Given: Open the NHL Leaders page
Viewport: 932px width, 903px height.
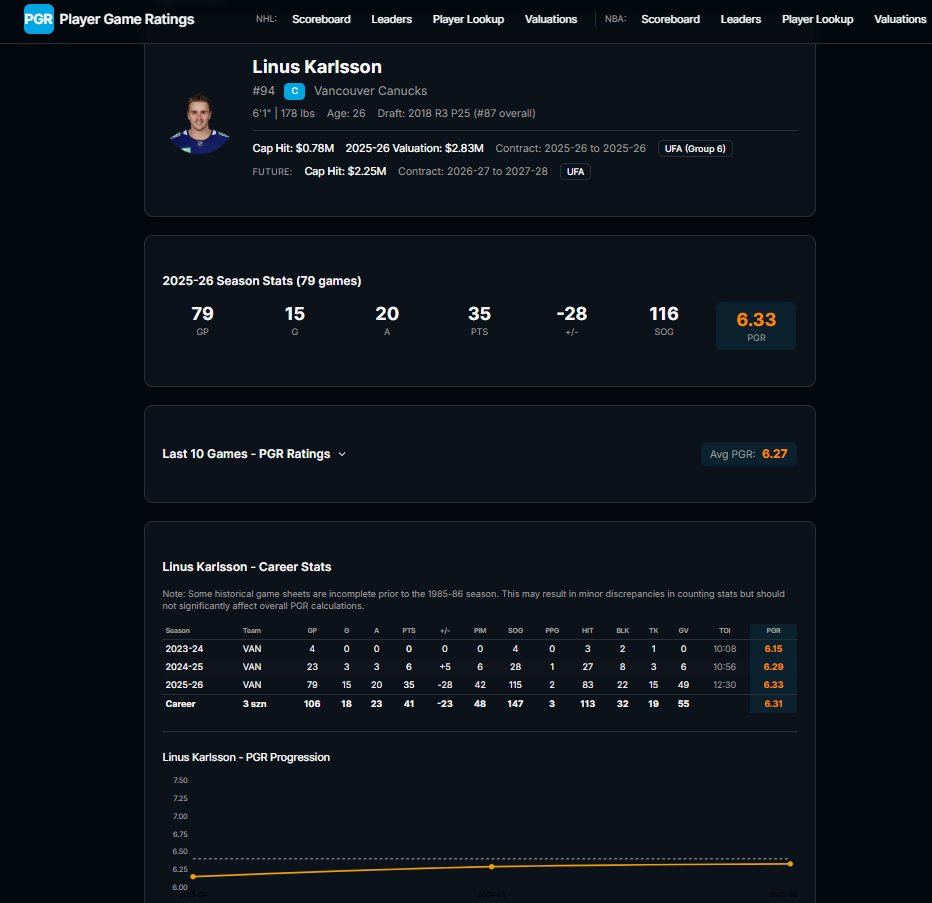Looking at the screenshot, I should 391,19.
